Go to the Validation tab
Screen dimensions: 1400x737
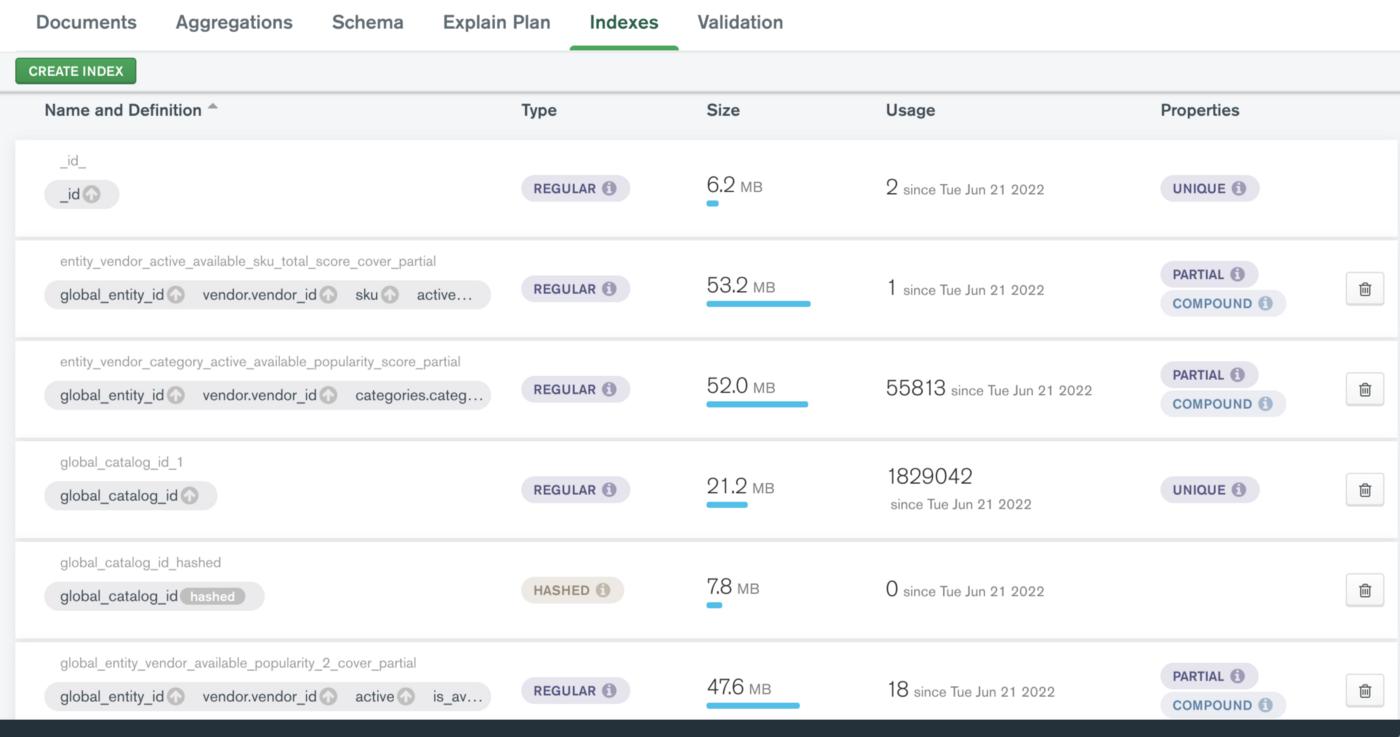(x=740, y=22)
